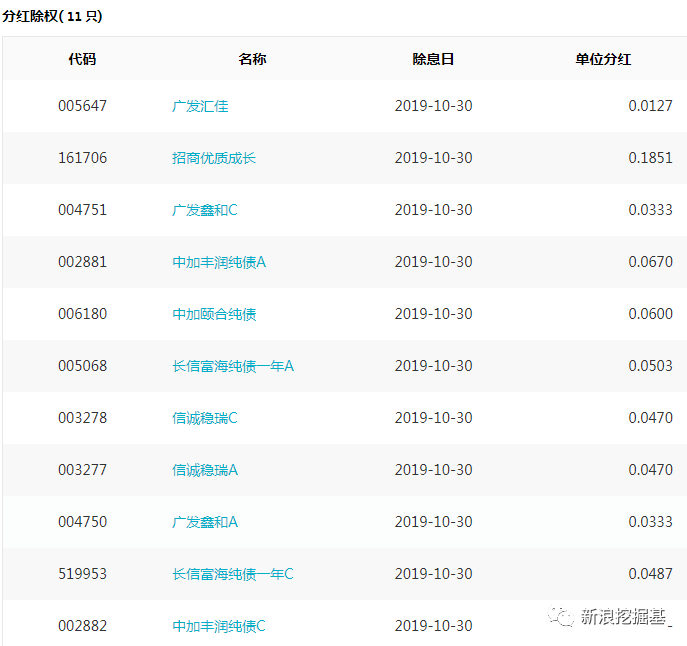Click the 分红除权(11只) section heading
The height and width of the screenshot is (646, 687).
(x=52, y=16)
